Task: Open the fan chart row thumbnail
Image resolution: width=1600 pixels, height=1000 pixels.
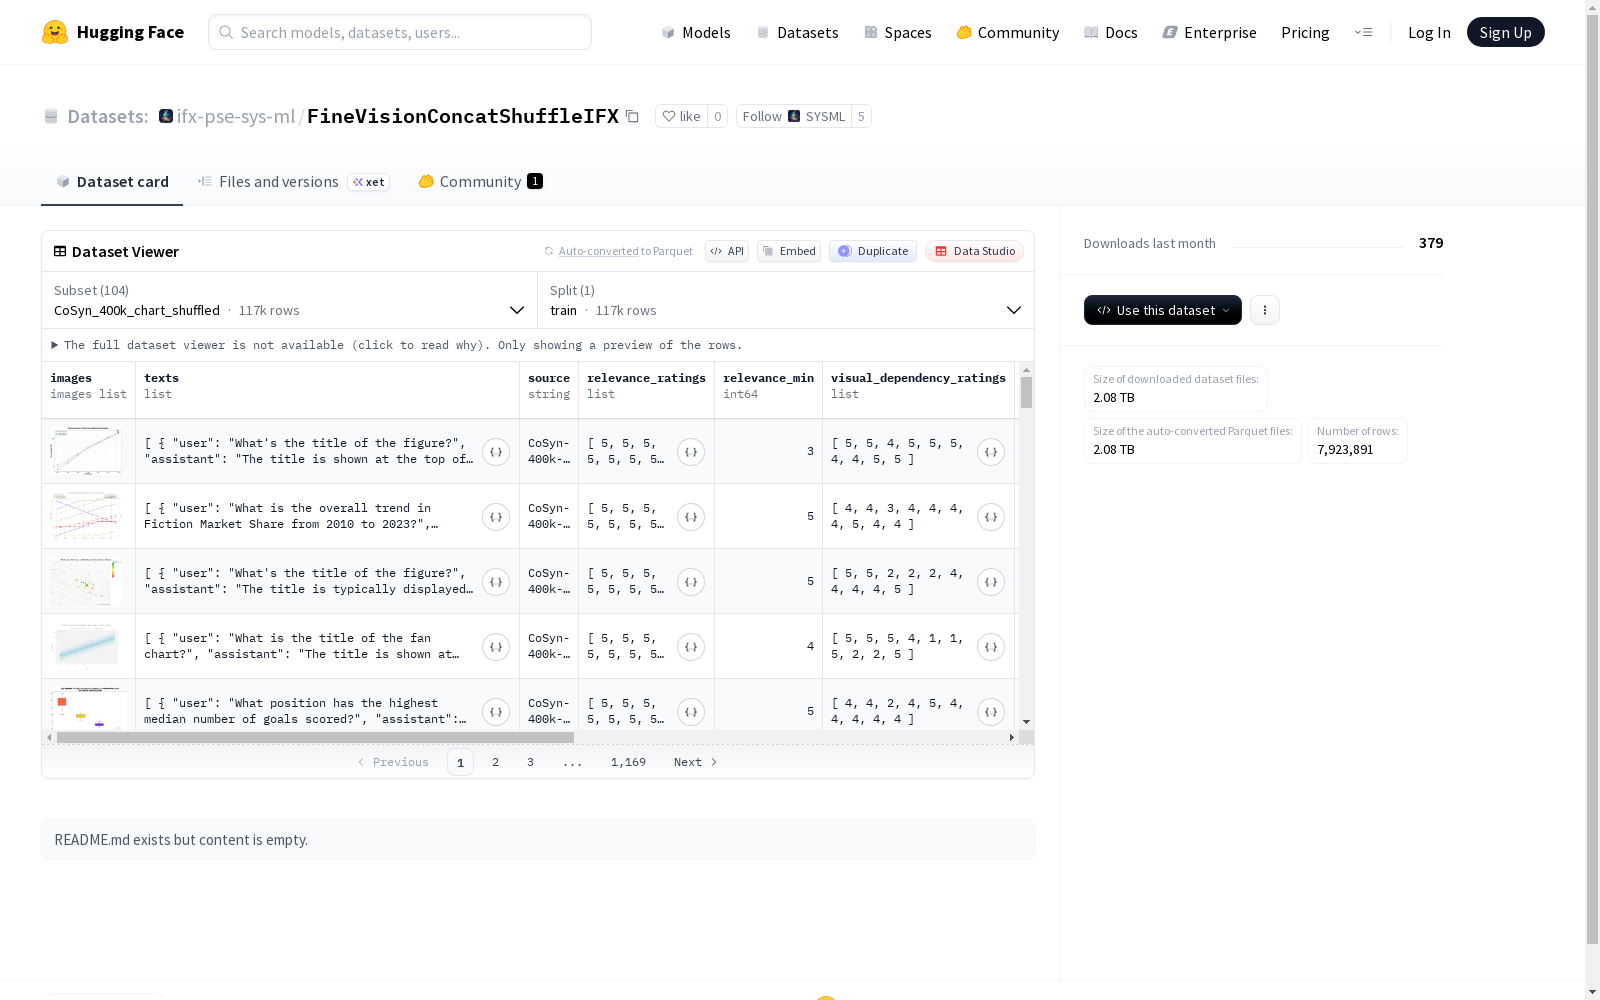Action: pos(88,646)
